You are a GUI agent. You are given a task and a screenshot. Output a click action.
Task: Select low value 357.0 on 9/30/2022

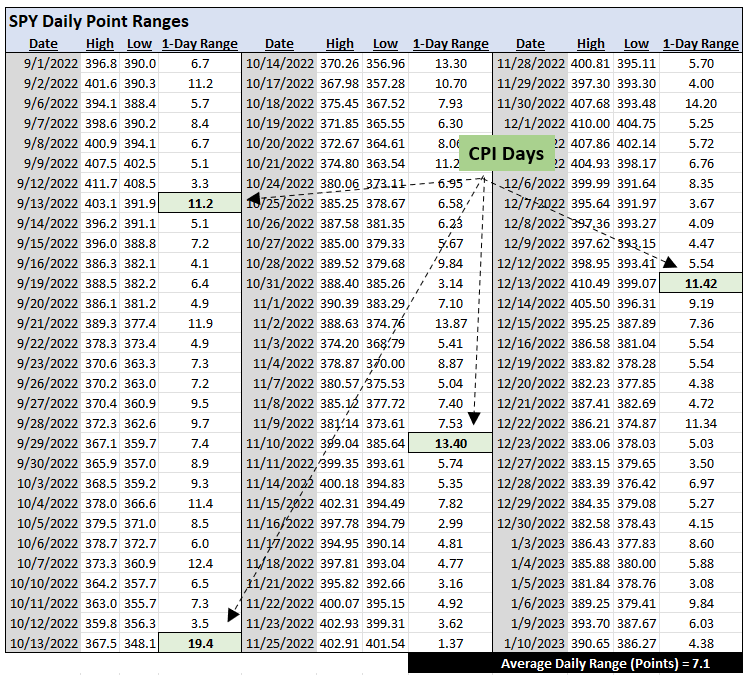pos(140,463)
